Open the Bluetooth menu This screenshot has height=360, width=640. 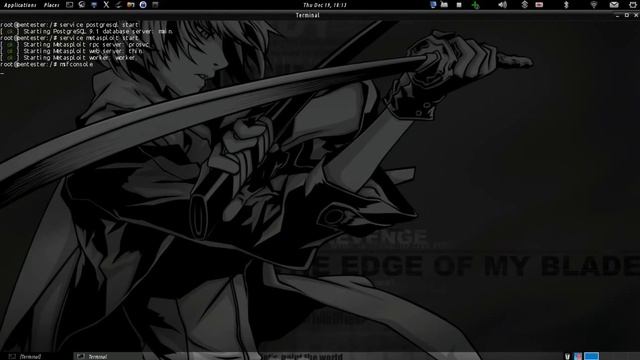point(566,5)
